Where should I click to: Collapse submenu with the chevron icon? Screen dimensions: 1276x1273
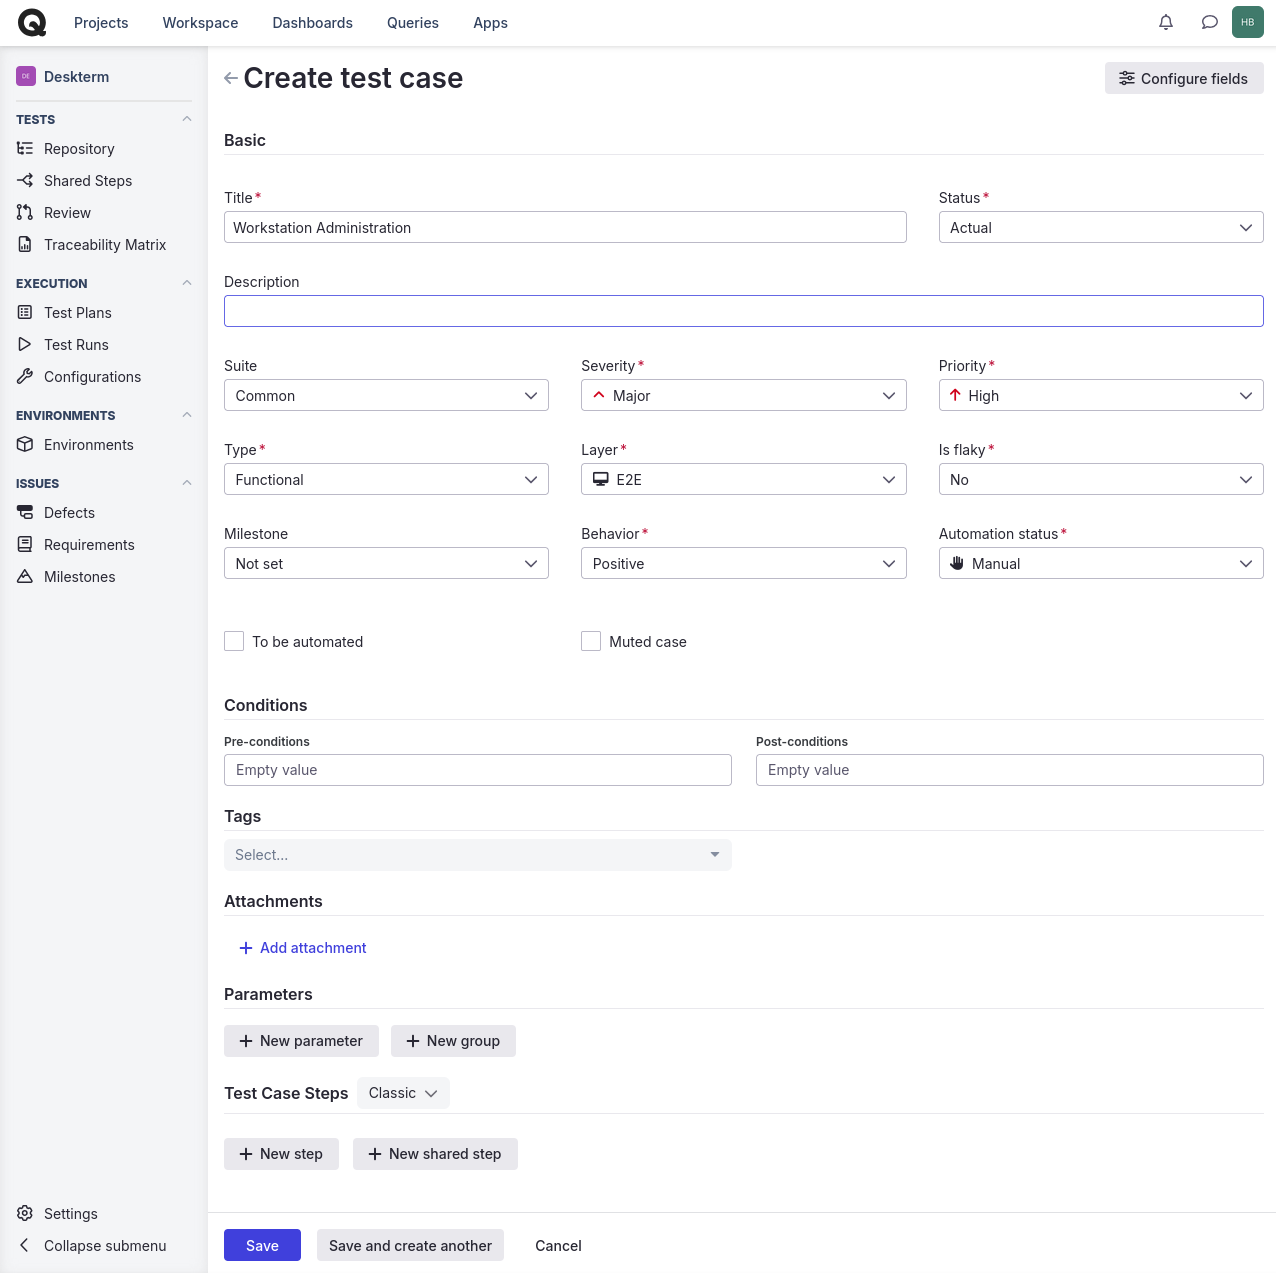click(25, 1246)
